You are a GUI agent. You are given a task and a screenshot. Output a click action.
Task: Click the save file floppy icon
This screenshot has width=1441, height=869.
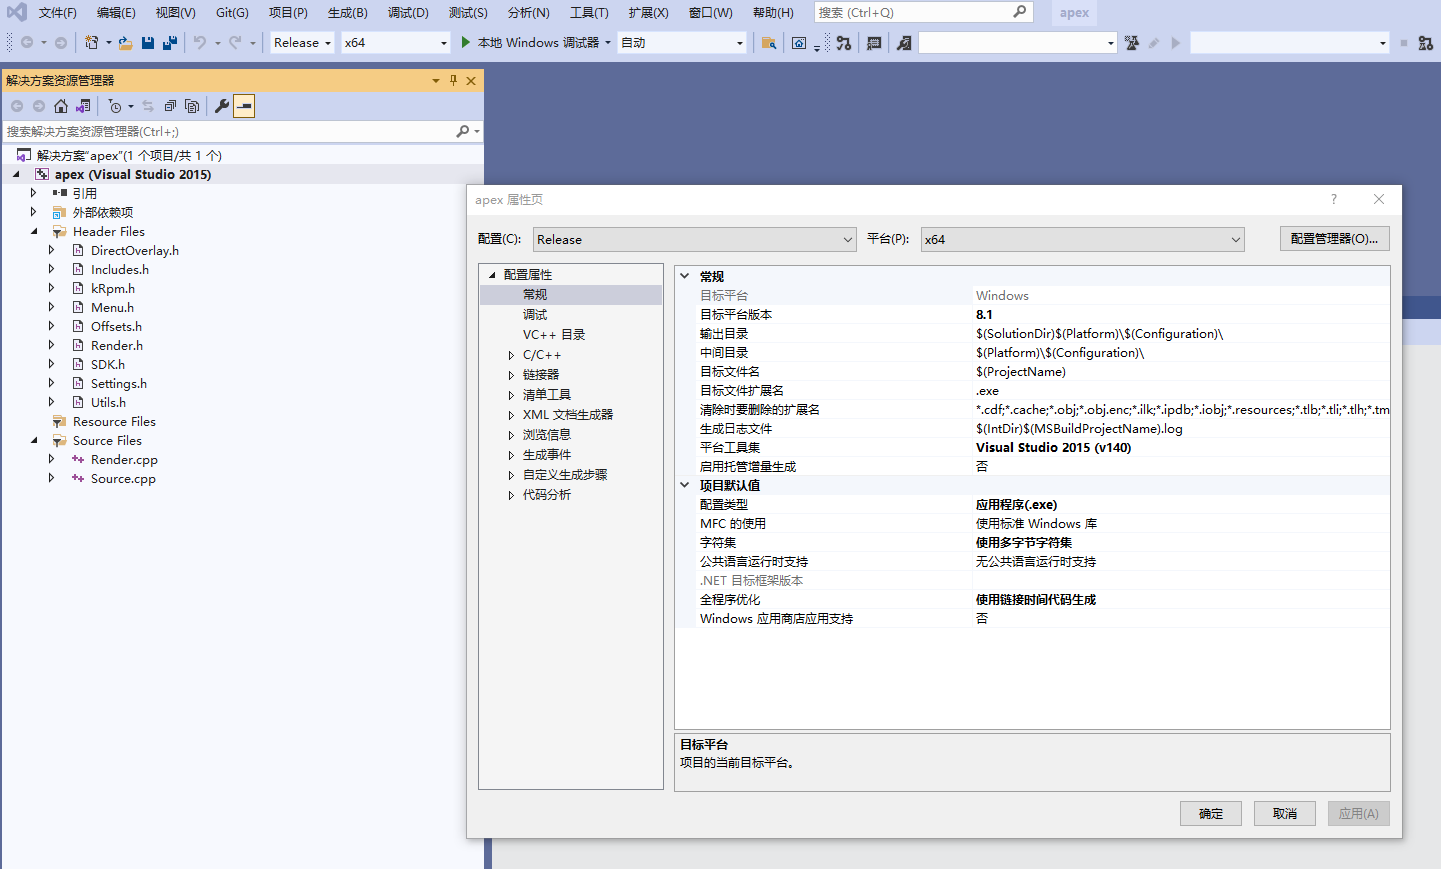(148, 43)
